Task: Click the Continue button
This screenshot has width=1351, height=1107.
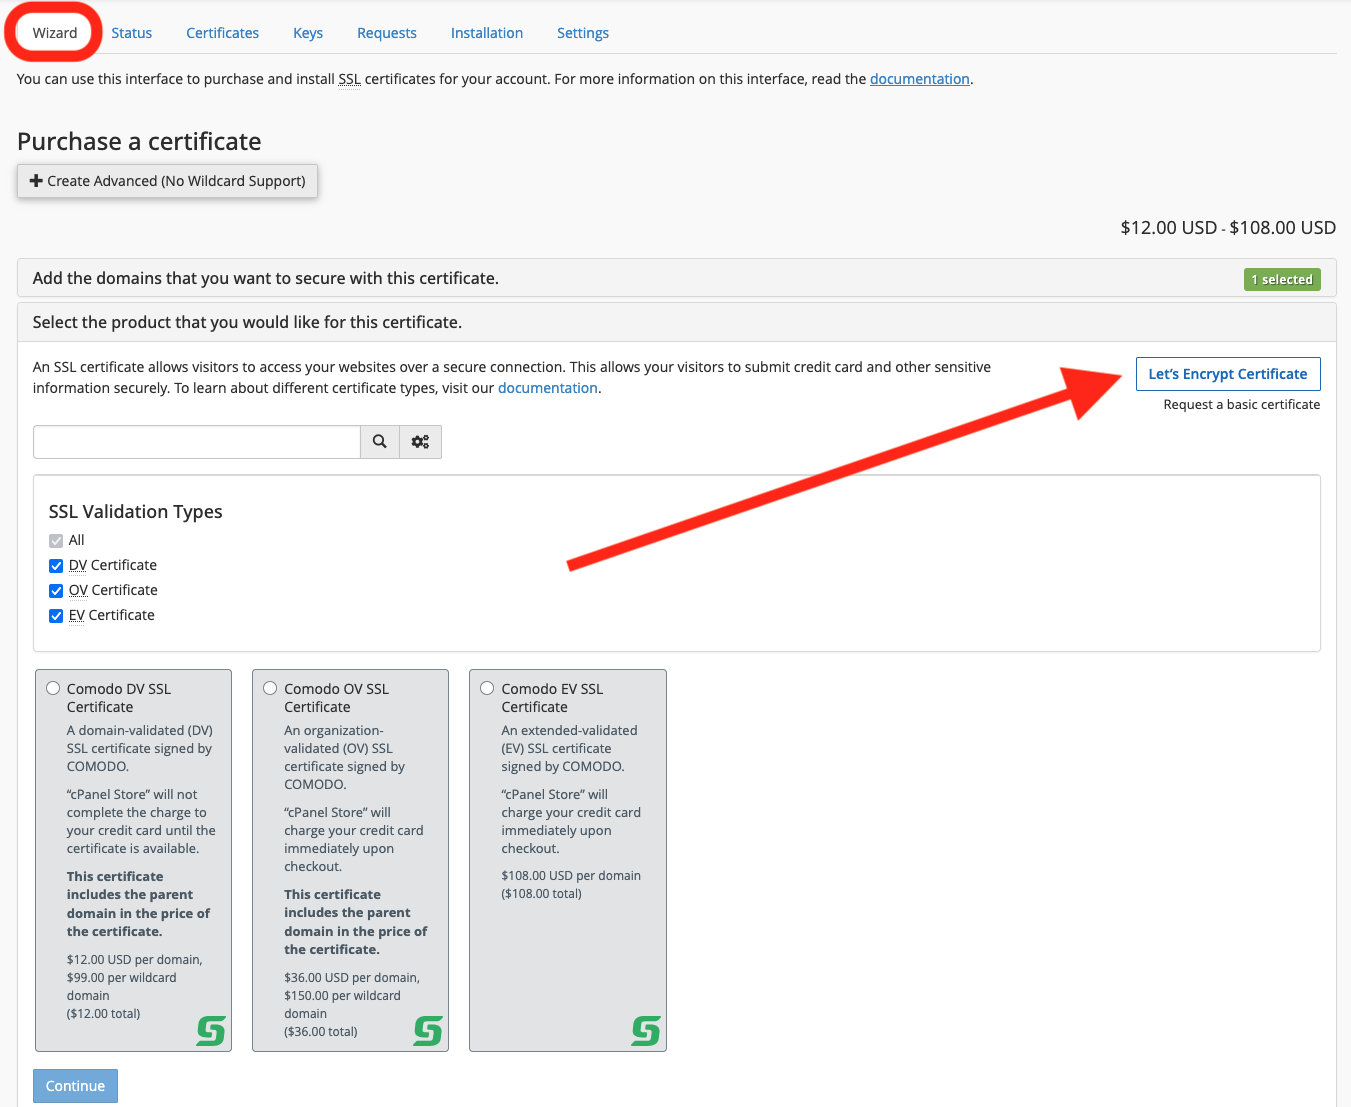Action: [75, 1086]
